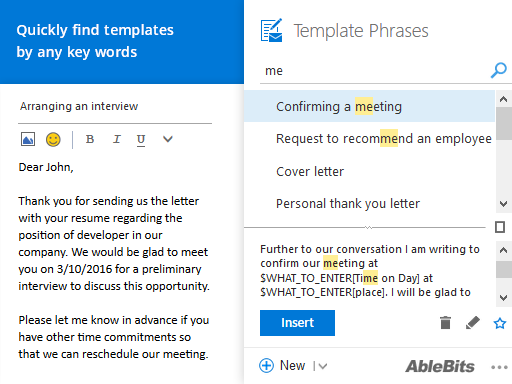Click the template search input field
The height and width of the screenshot is (384, 512).
coord(375,71)
